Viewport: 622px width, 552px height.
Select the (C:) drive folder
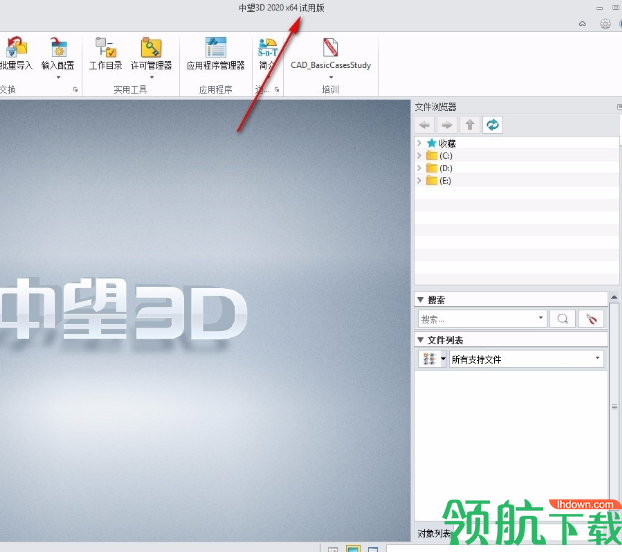(439, 155)
